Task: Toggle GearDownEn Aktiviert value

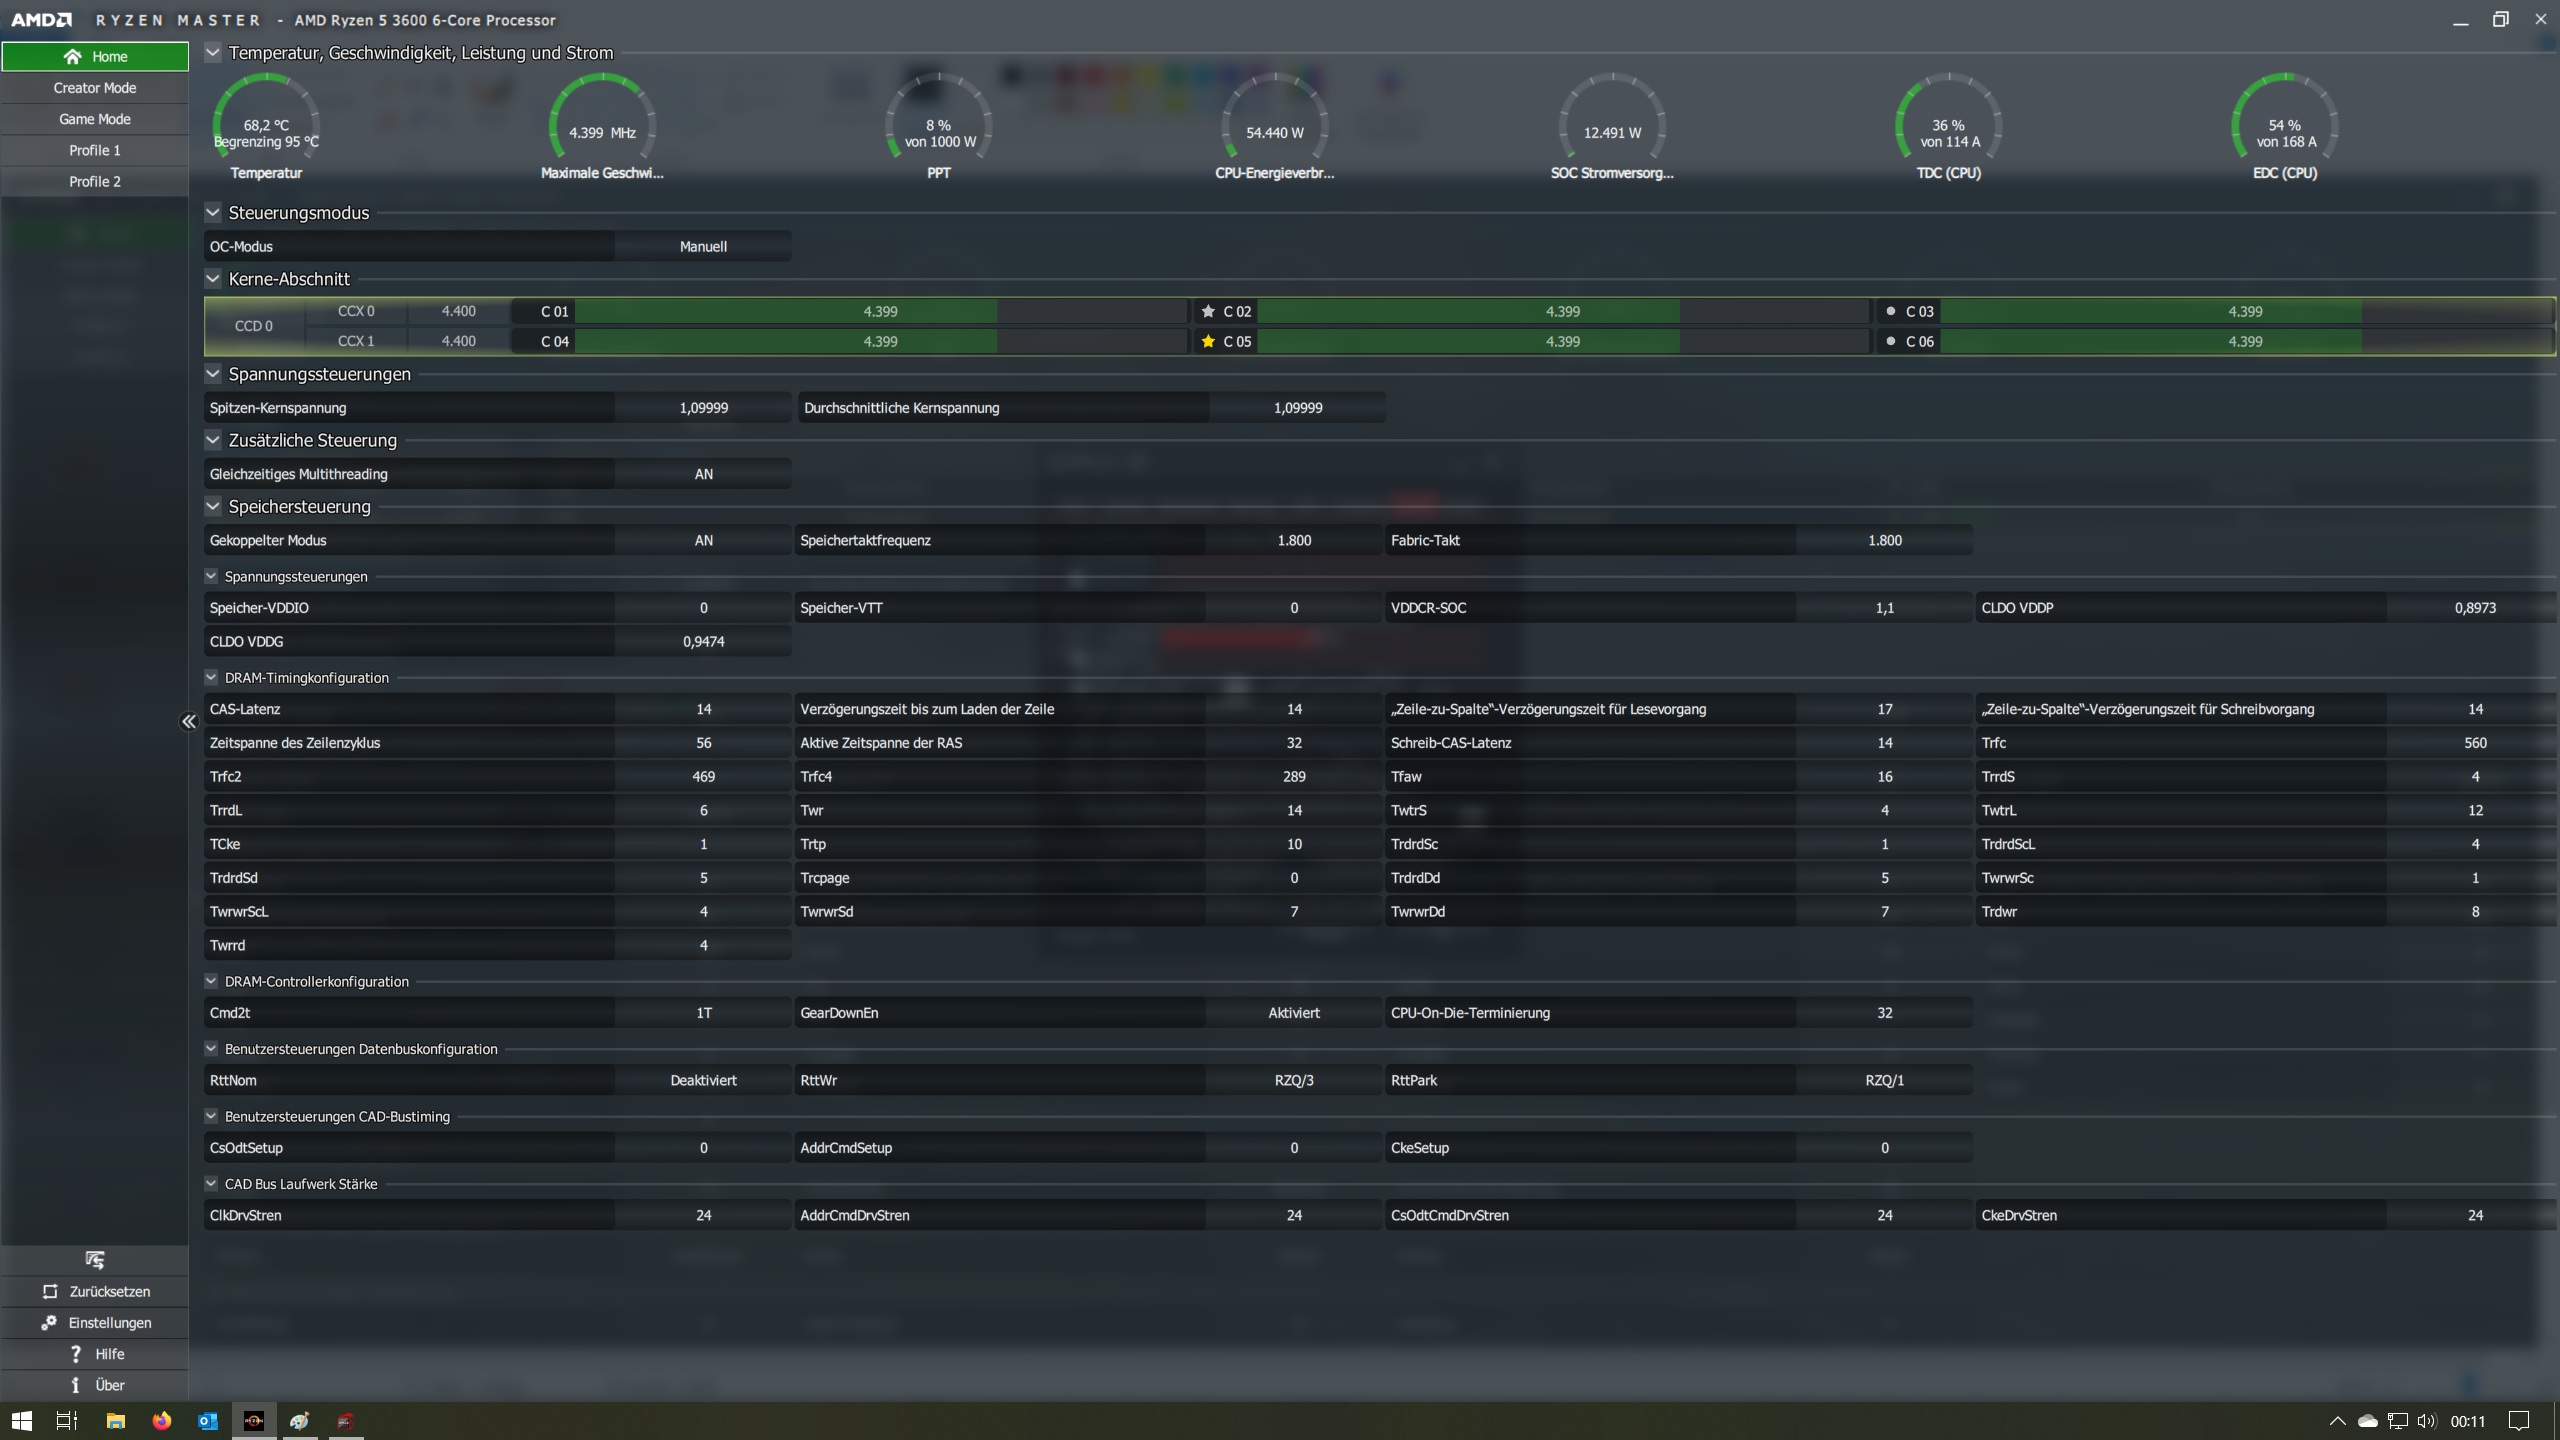Action: [1293, 1013]
